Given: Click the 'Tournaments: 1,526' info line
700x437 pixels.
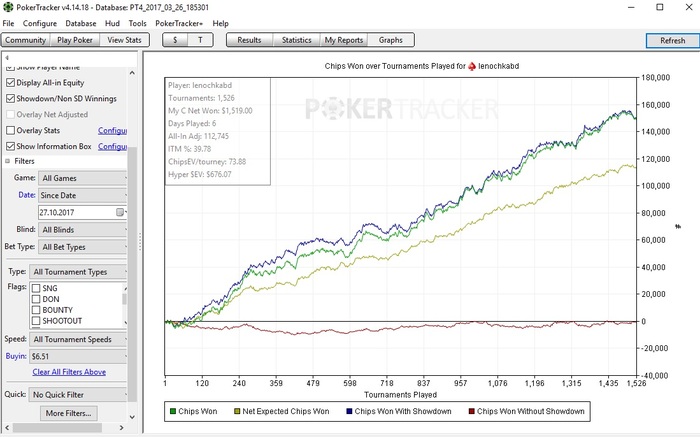Looking at the screenshot, I should [201, 98].
